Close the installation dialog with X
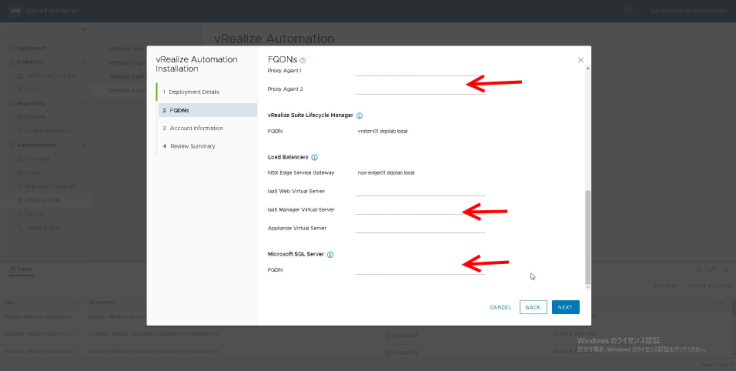 point(581,60)
